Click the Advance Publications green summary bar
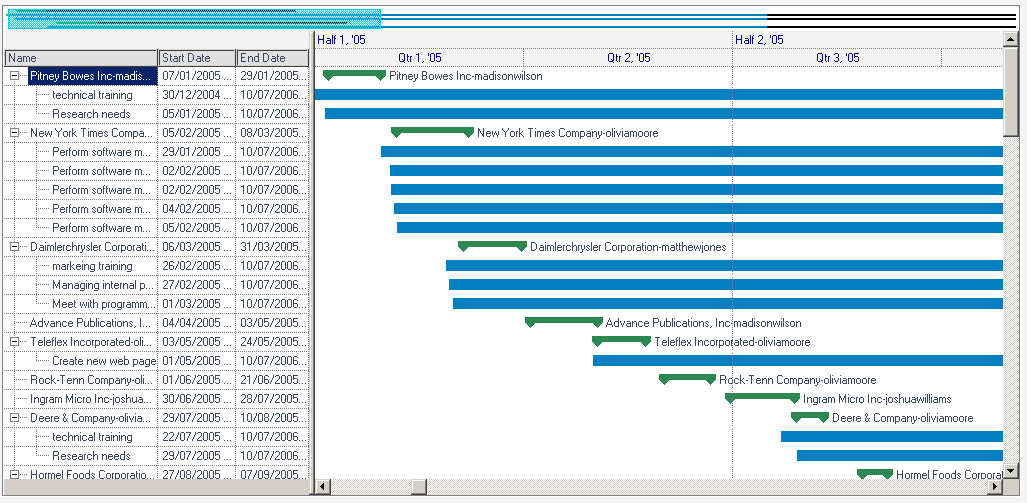 click(x=564, y=322)
